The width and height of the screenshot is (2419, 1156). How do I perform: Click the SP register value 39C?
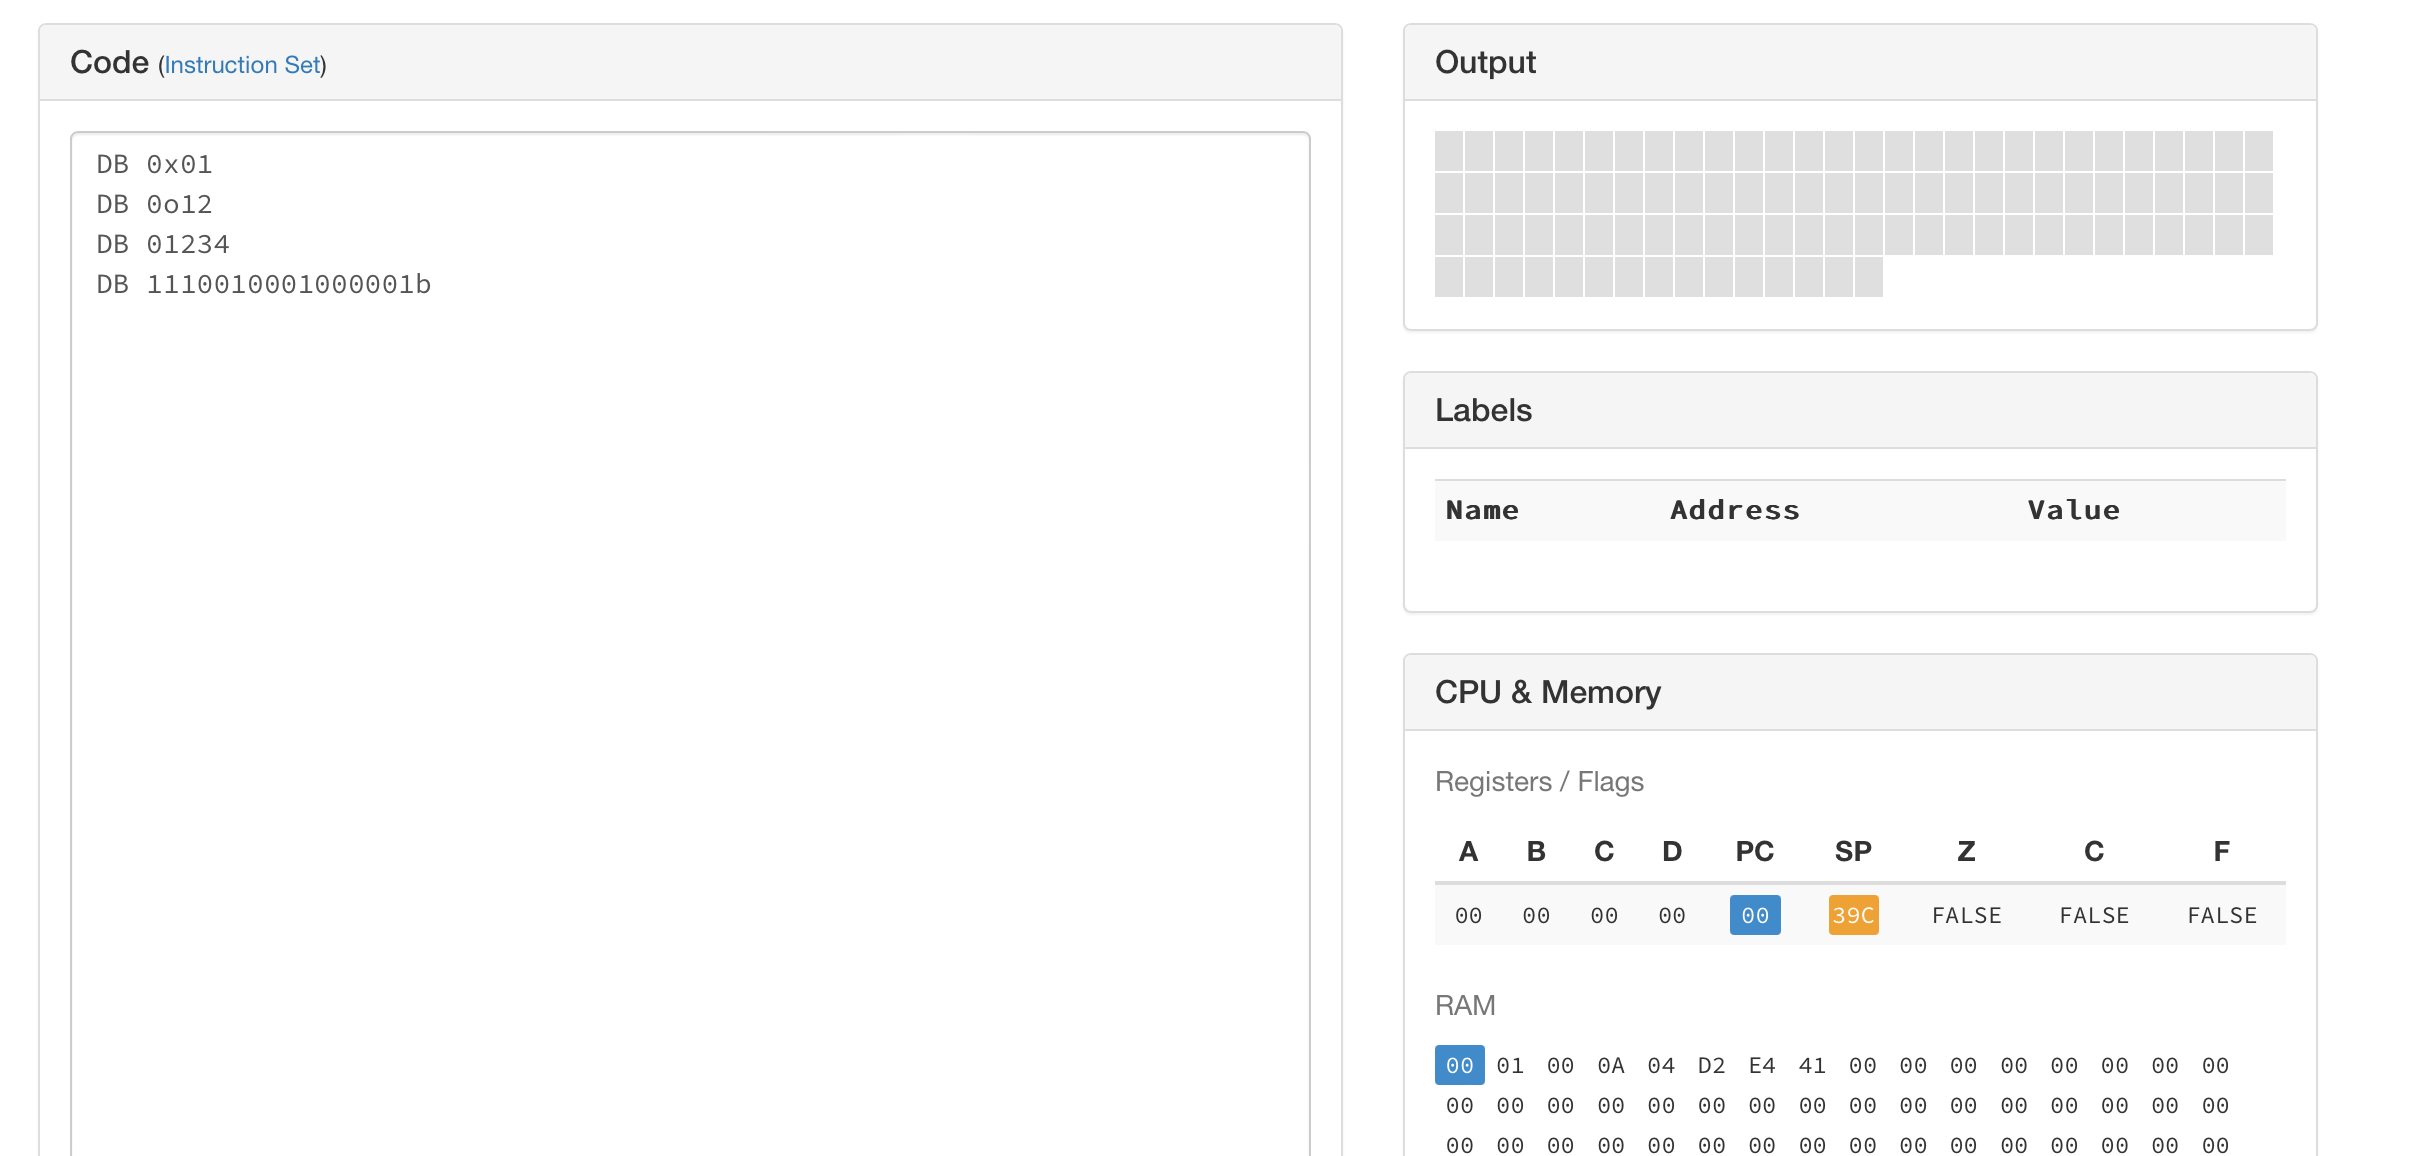click(x=1853, y=915)
